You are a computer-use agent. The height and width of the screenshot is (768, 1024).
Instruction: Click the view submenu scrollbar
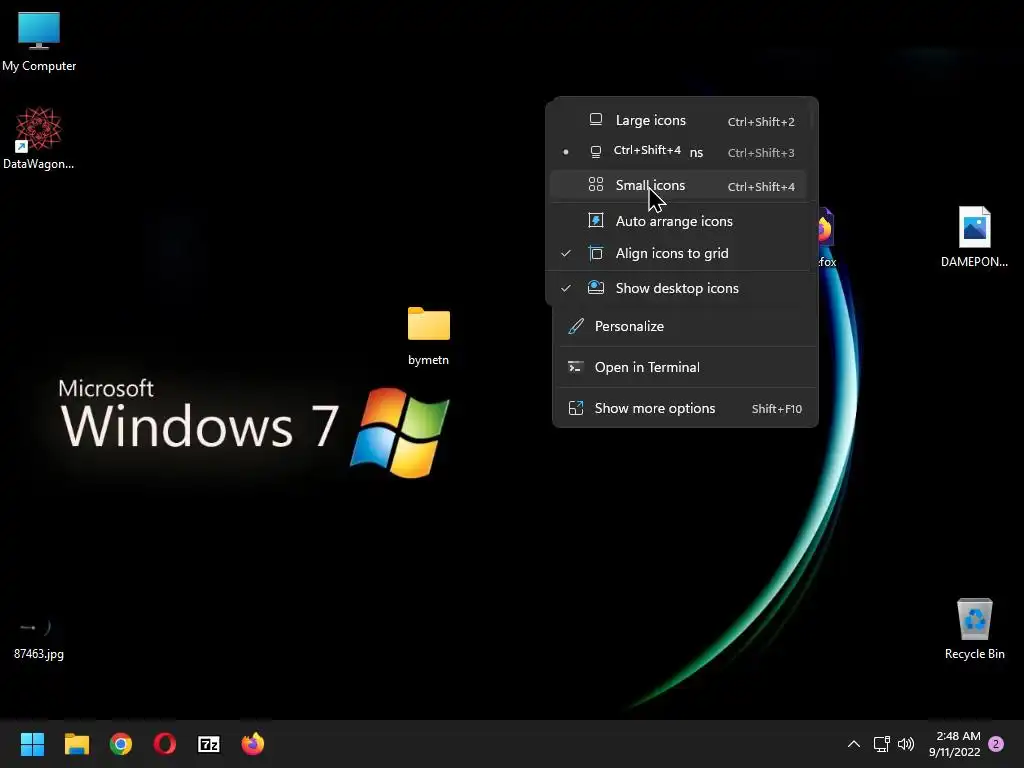click(812, 118)
